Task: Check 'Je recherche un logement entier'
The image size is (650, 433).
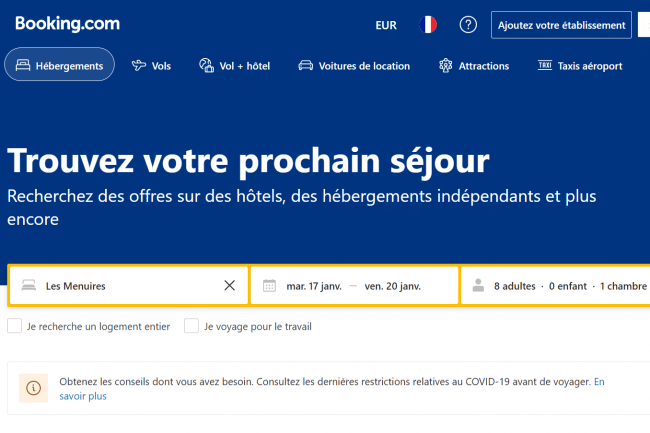Action: click(x=15, y=326)
